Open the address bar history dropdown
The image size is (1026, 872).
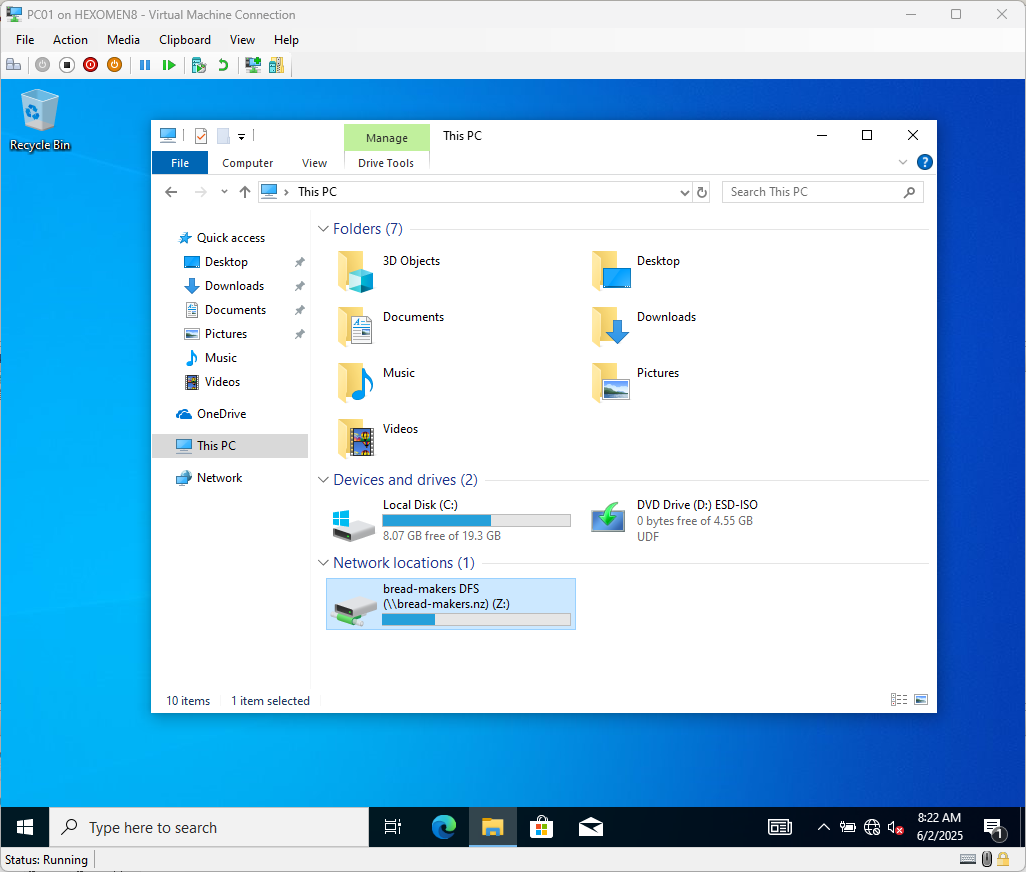684,192
